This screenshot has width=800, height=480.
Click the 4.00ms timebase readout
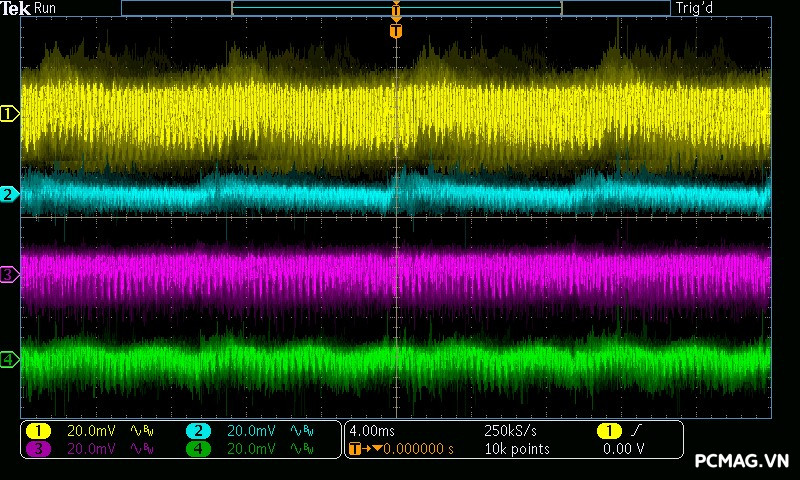pos(373,430)
